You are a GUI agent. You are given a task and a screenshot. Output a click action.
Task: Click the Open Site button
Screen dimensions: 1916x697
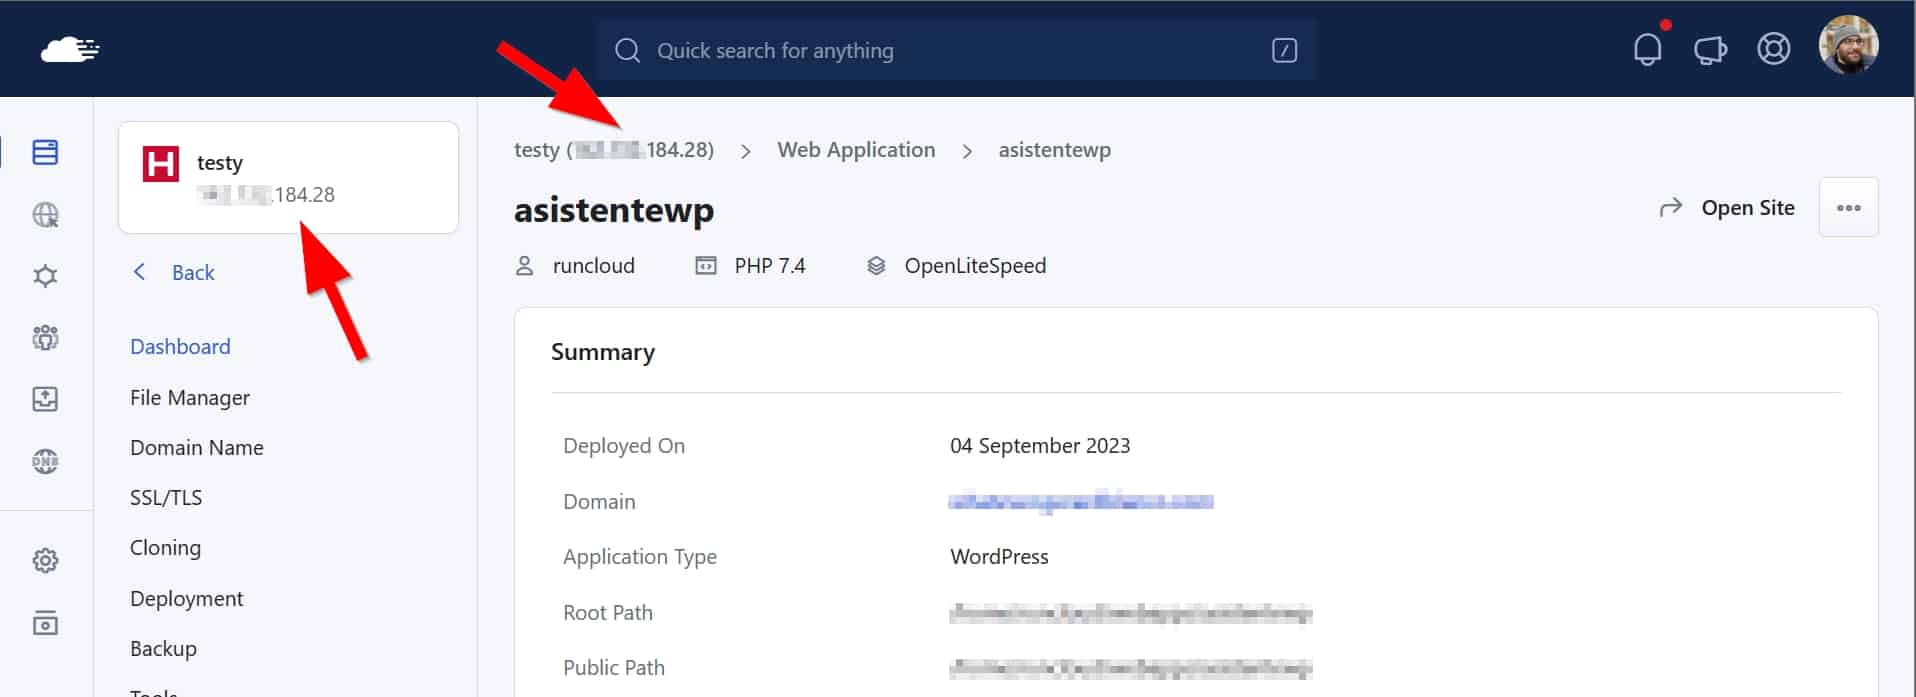(x=1728, y=208)
